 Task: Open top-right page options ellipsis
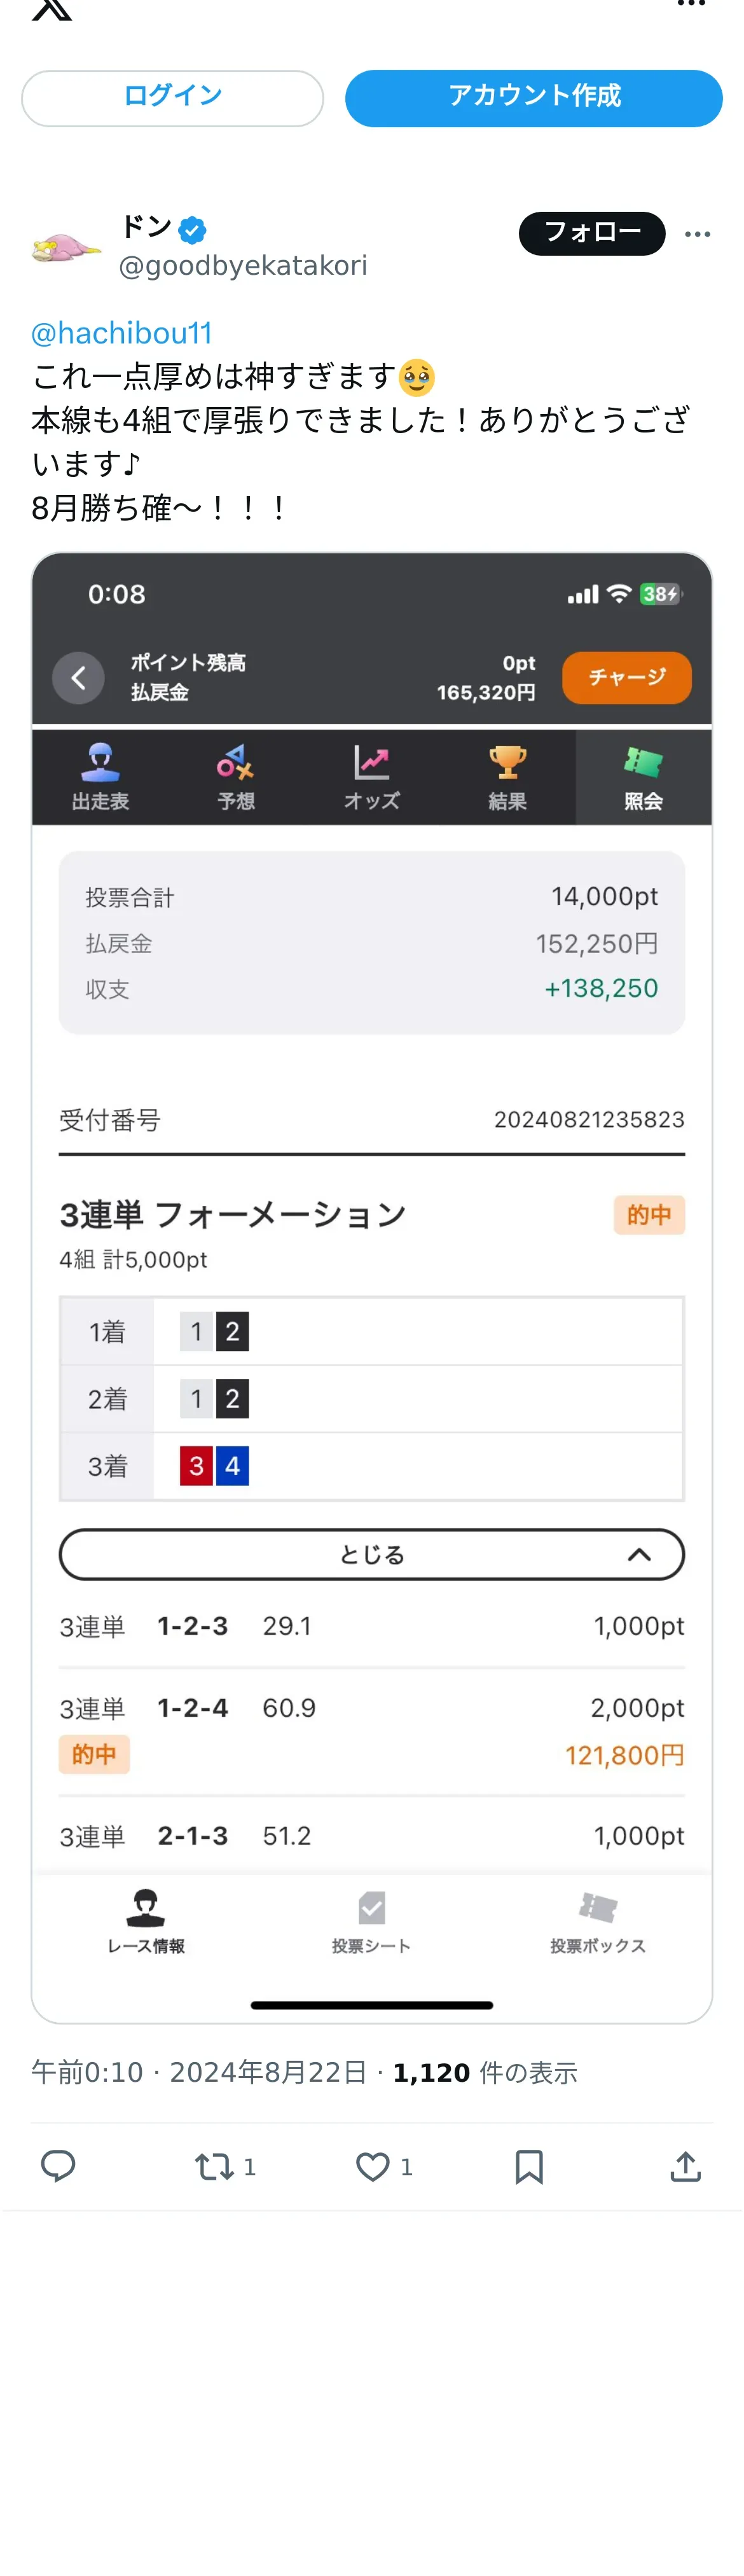tap(691, 4)
